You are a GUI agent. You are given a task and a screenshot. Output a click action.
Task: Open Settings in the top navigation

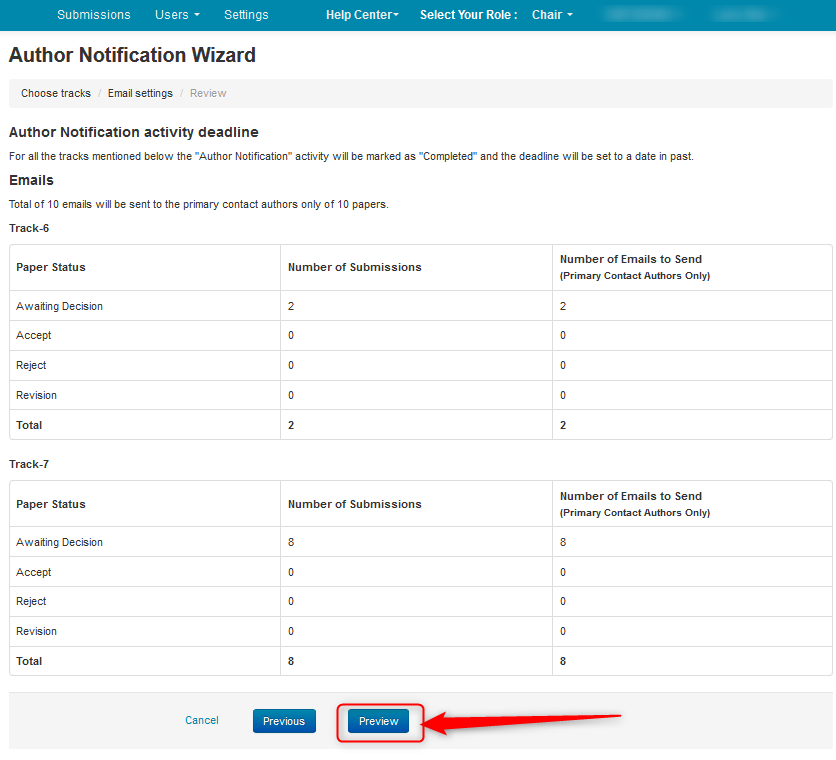pos(246,15)
